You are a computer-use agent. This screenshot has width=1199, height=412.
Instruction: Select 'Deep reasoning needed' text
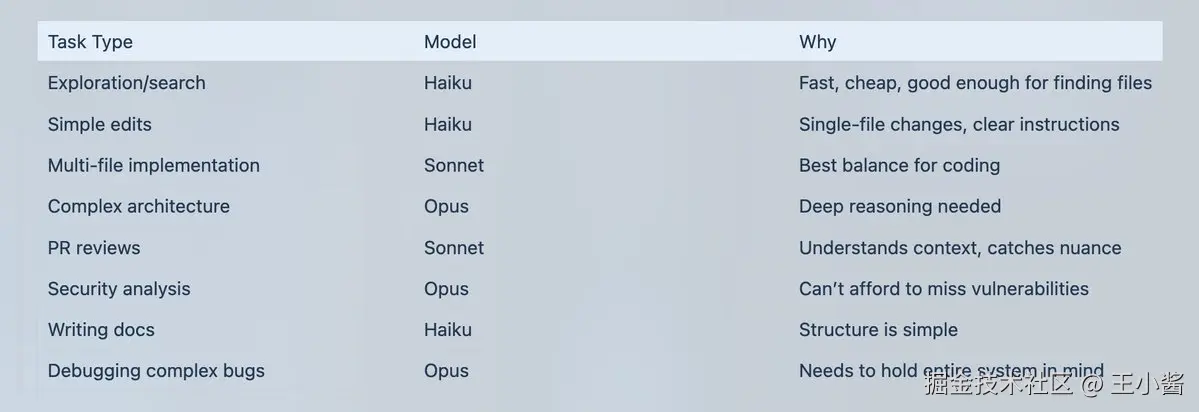900,206
